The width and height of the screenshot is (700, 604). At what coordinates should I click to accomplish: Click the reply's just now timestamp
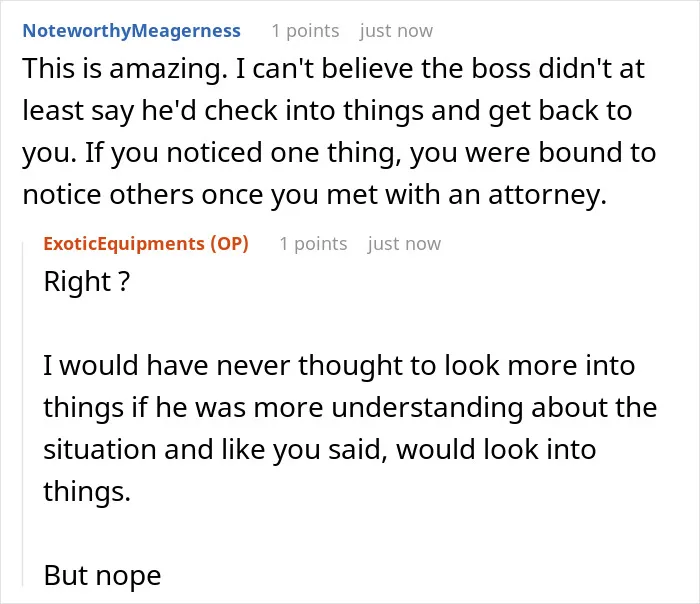[x=404, y=244]
